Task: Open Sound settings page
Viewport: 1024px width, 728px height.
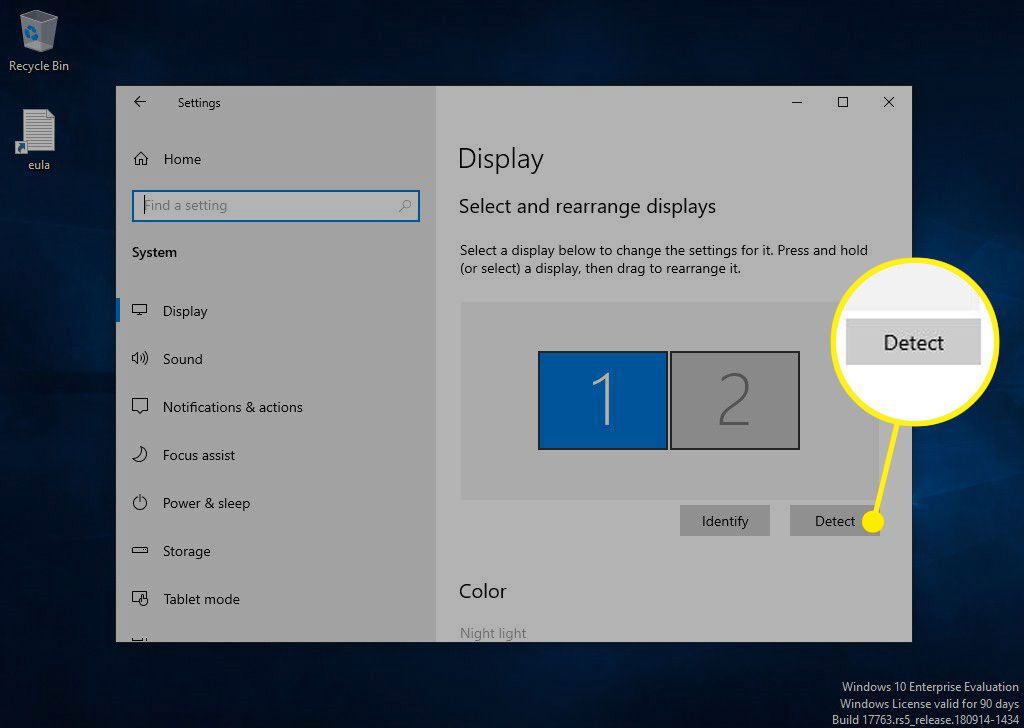Action: 276,358
